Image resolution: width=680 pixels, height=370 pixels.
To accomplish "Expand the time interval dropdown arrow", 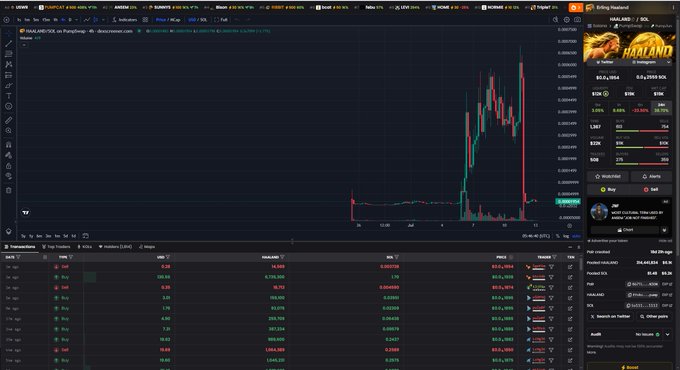I will click(76, 20).
